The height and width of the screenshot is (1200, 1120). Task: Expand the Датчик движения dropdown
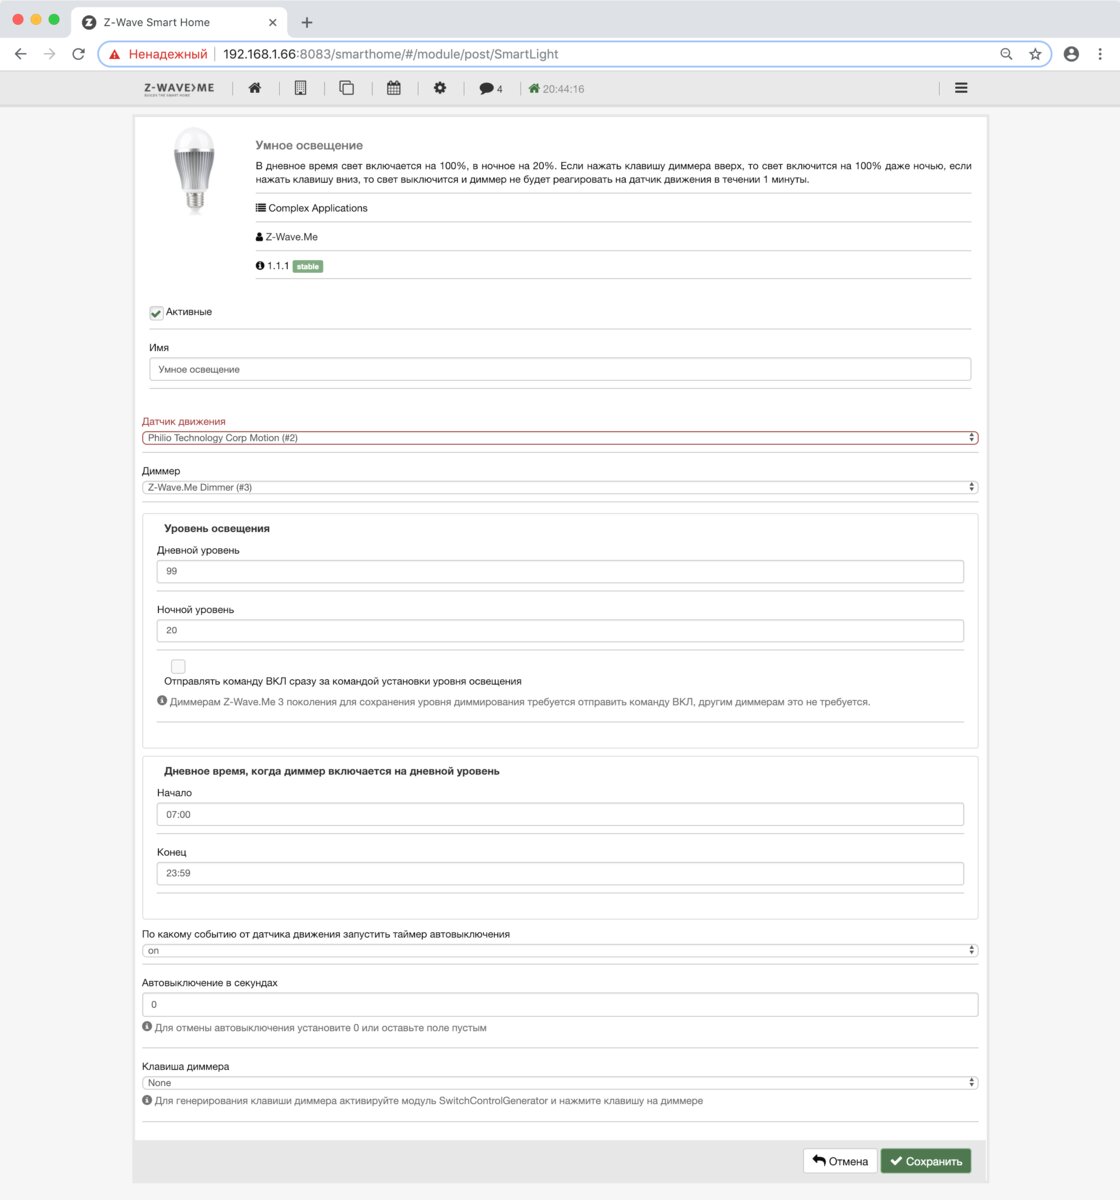559,438
